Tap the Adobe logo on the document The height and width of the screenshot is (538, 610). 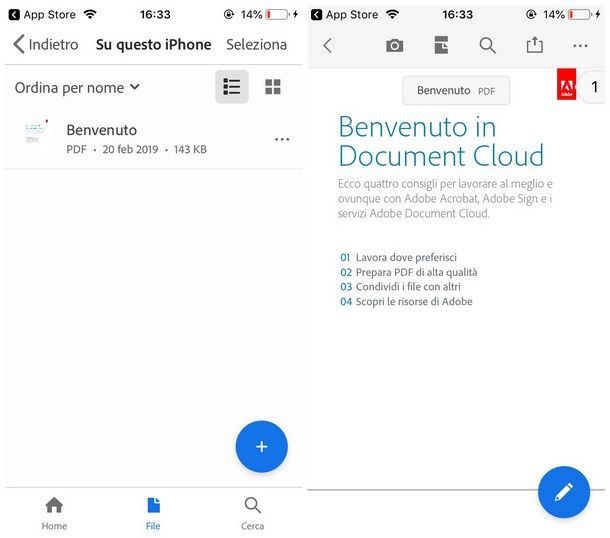point(566,84)
